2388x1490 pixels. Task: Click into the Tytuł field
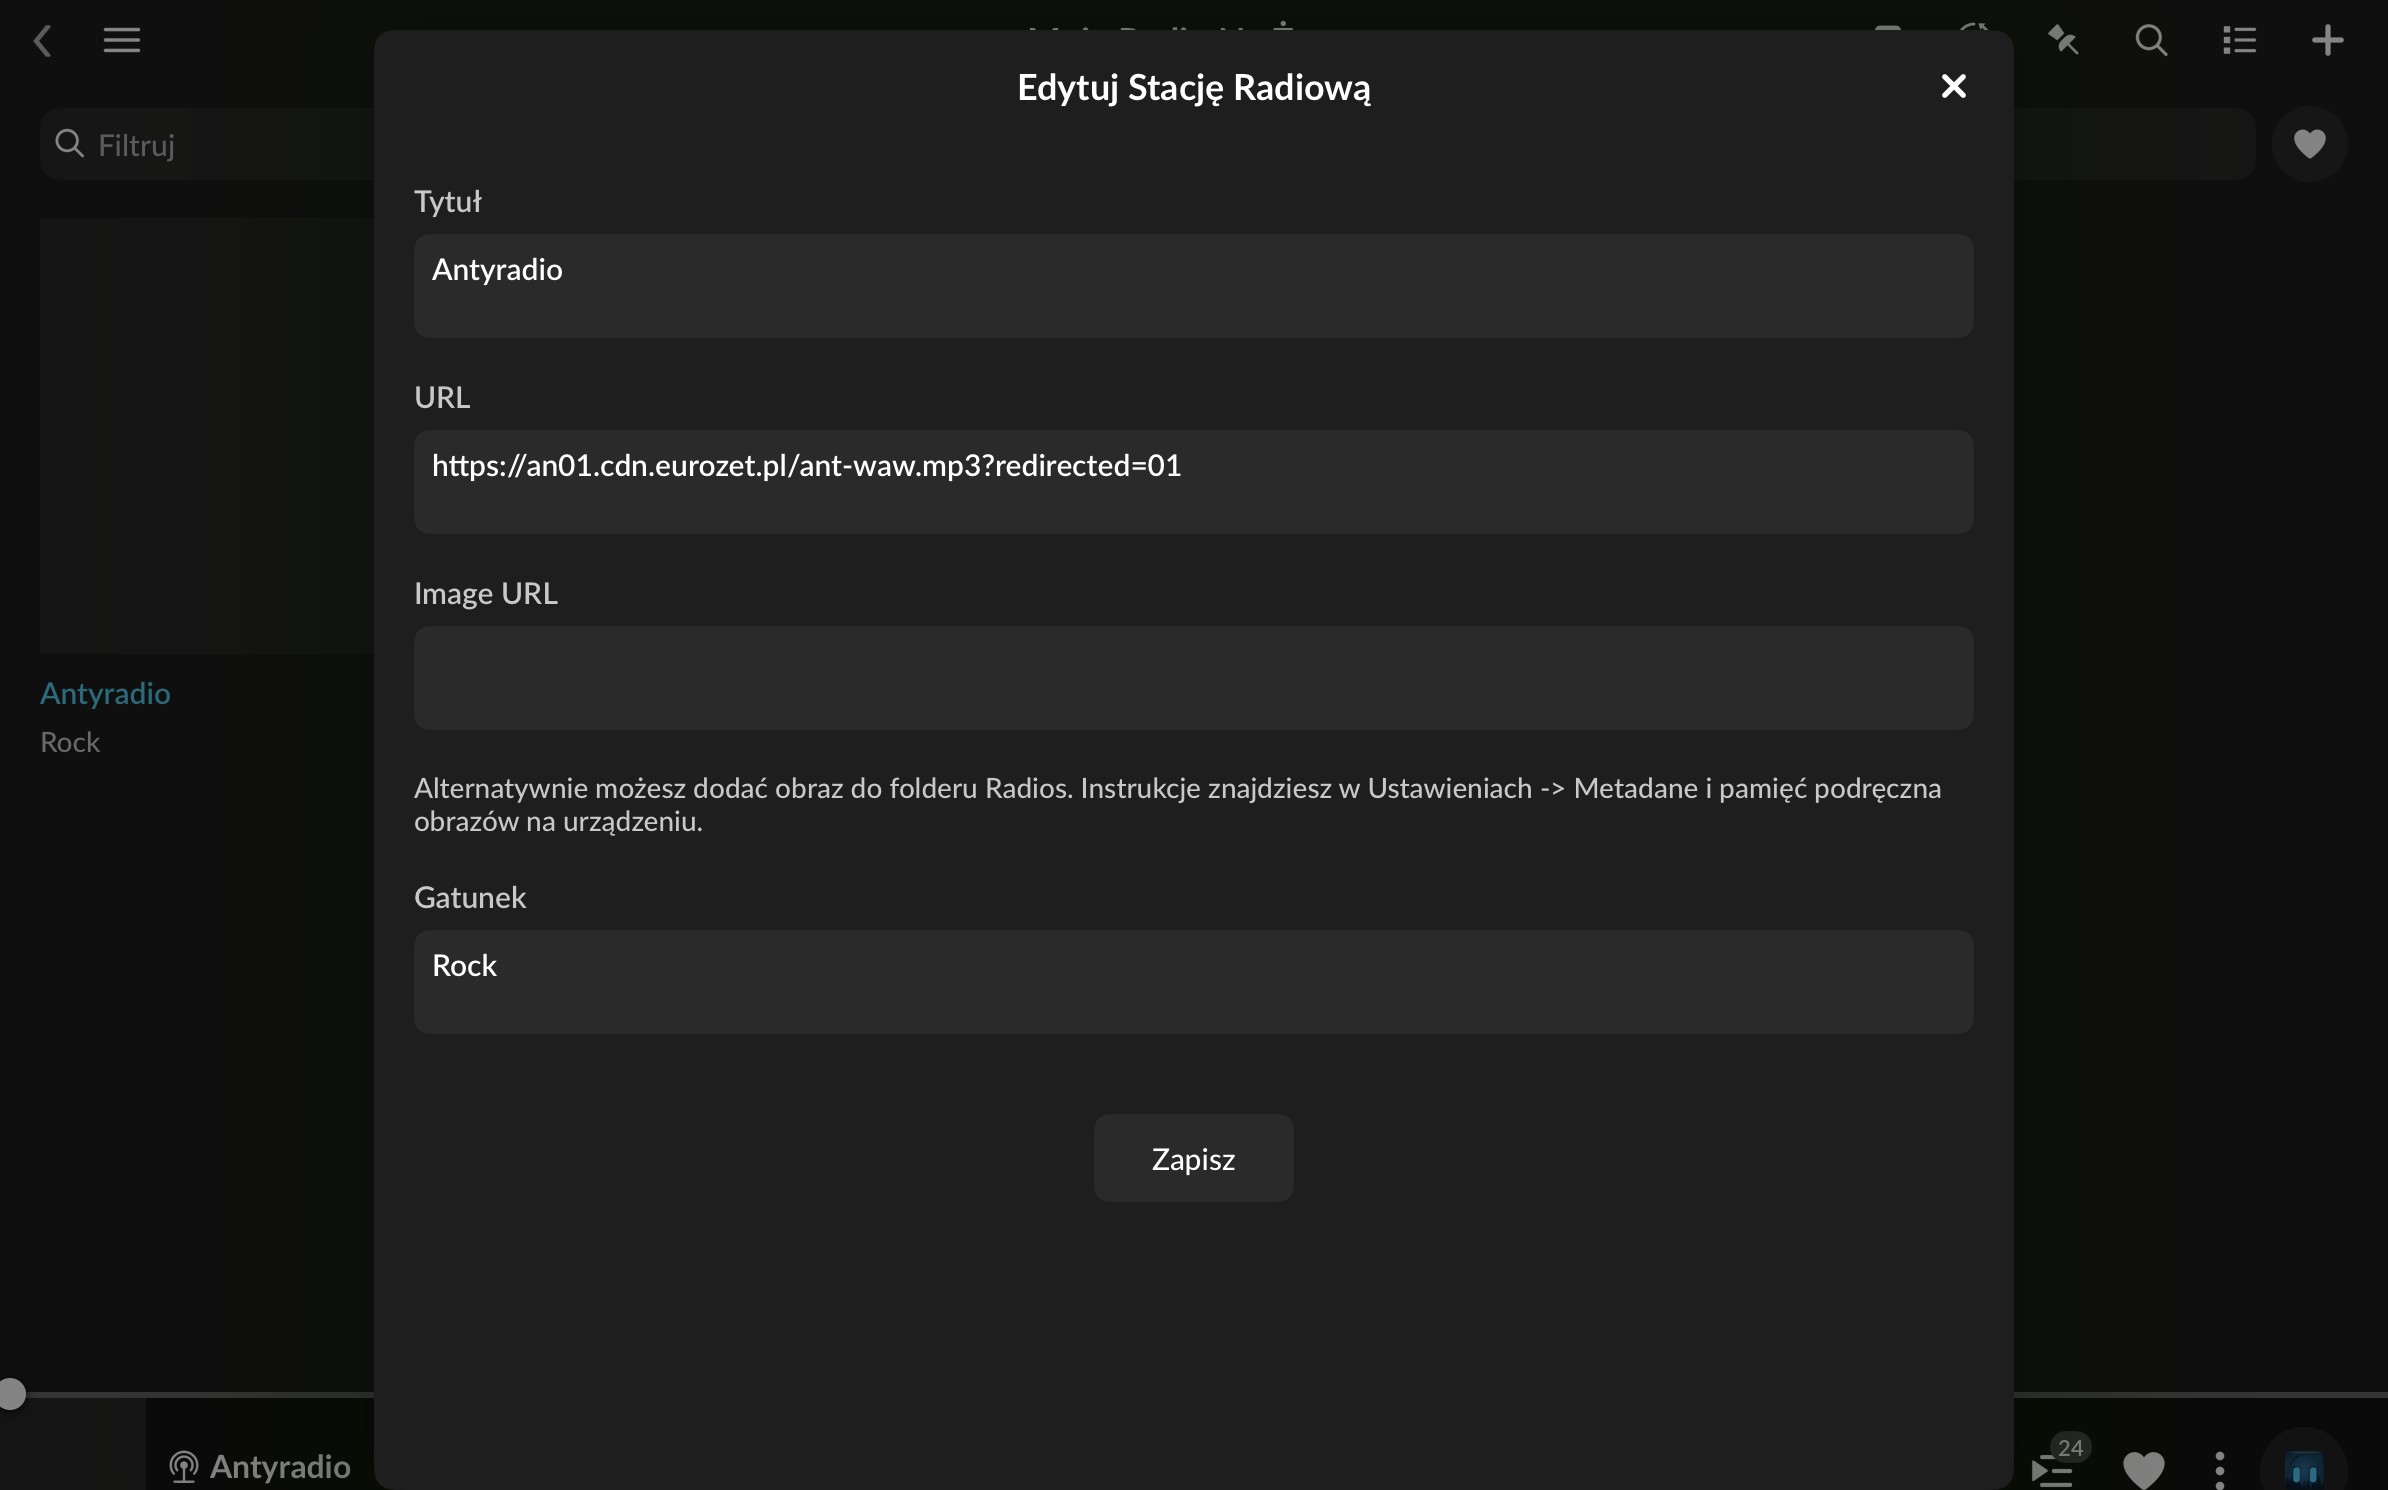[x=1193, y=286]
